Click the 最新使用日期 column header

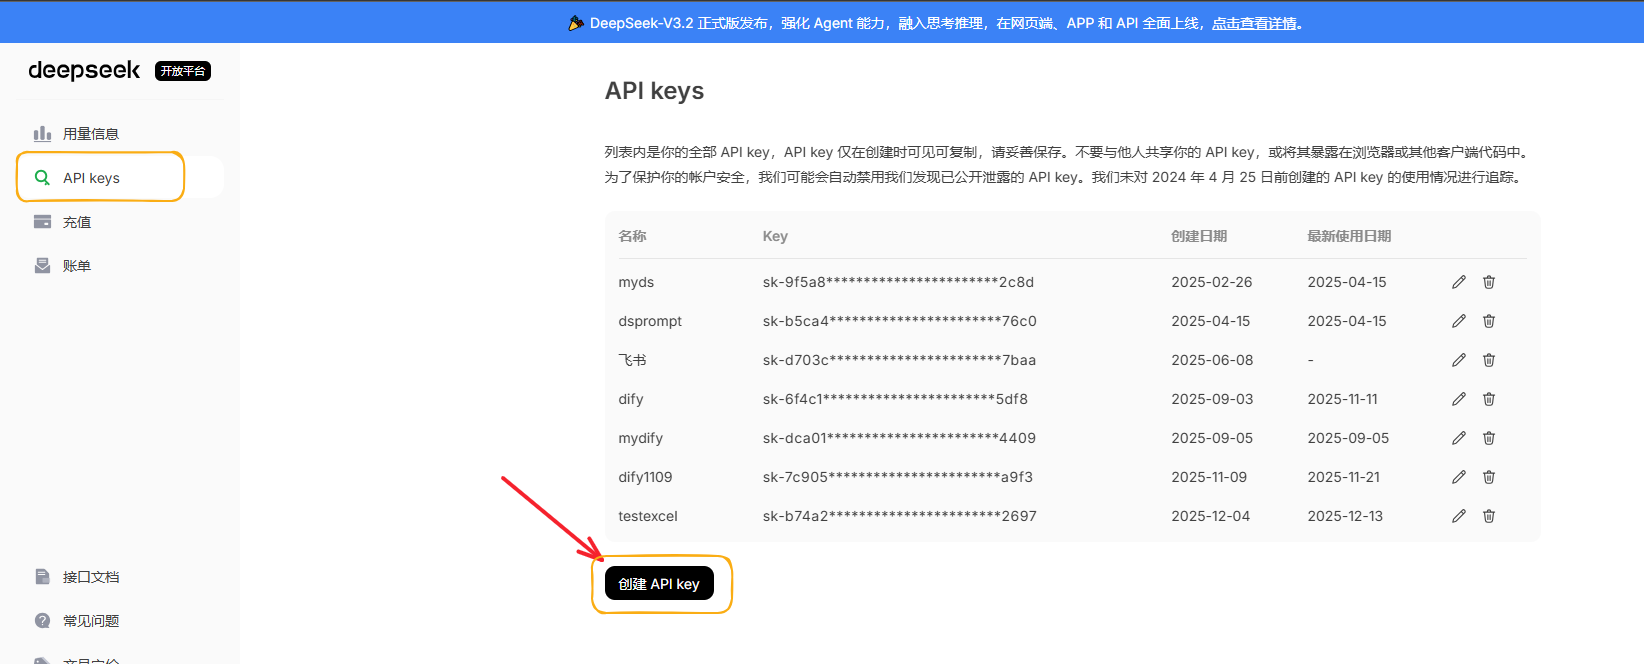(1349, 236)
